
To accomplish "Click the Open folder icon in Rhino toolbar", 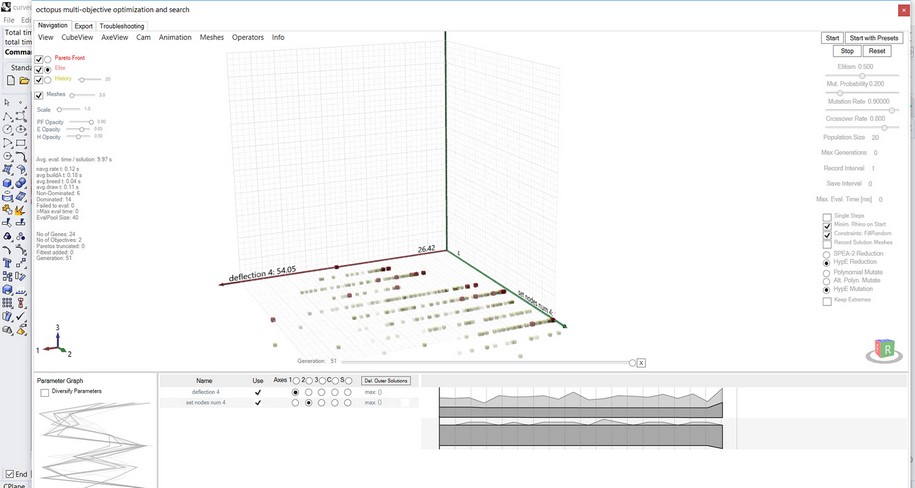I will click(x=24, y=81).
